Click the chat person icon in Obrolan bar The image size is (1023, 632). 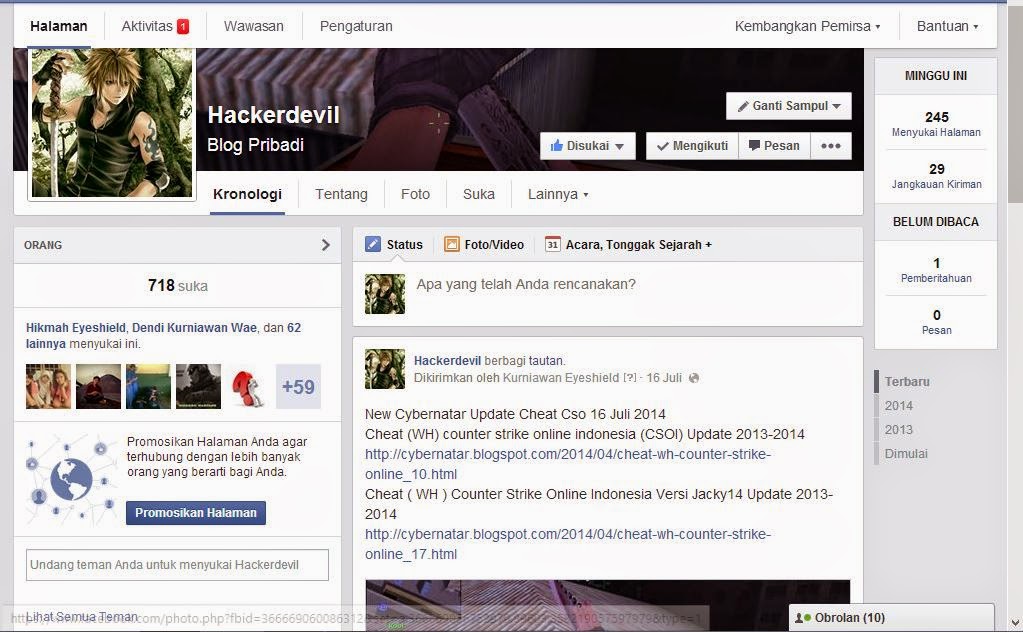[802, 618]
